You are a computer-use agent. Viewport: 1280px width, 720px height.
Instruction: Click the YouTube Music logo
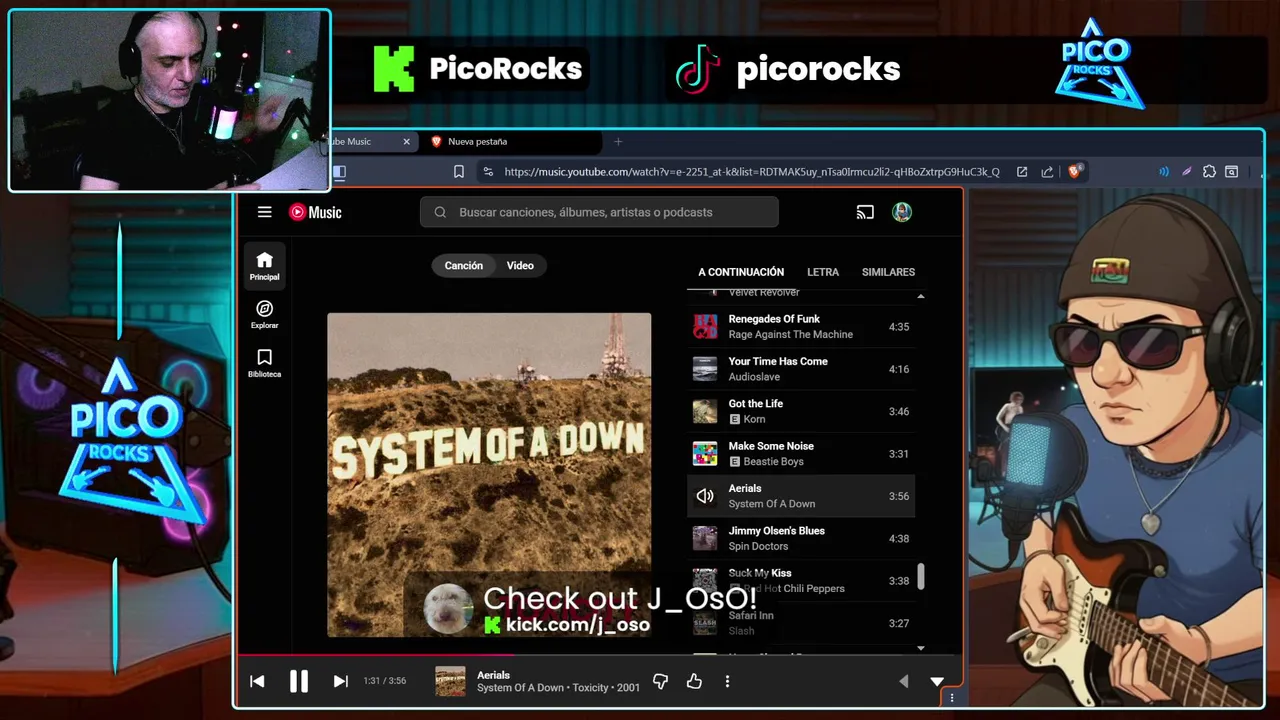(315, 212)
